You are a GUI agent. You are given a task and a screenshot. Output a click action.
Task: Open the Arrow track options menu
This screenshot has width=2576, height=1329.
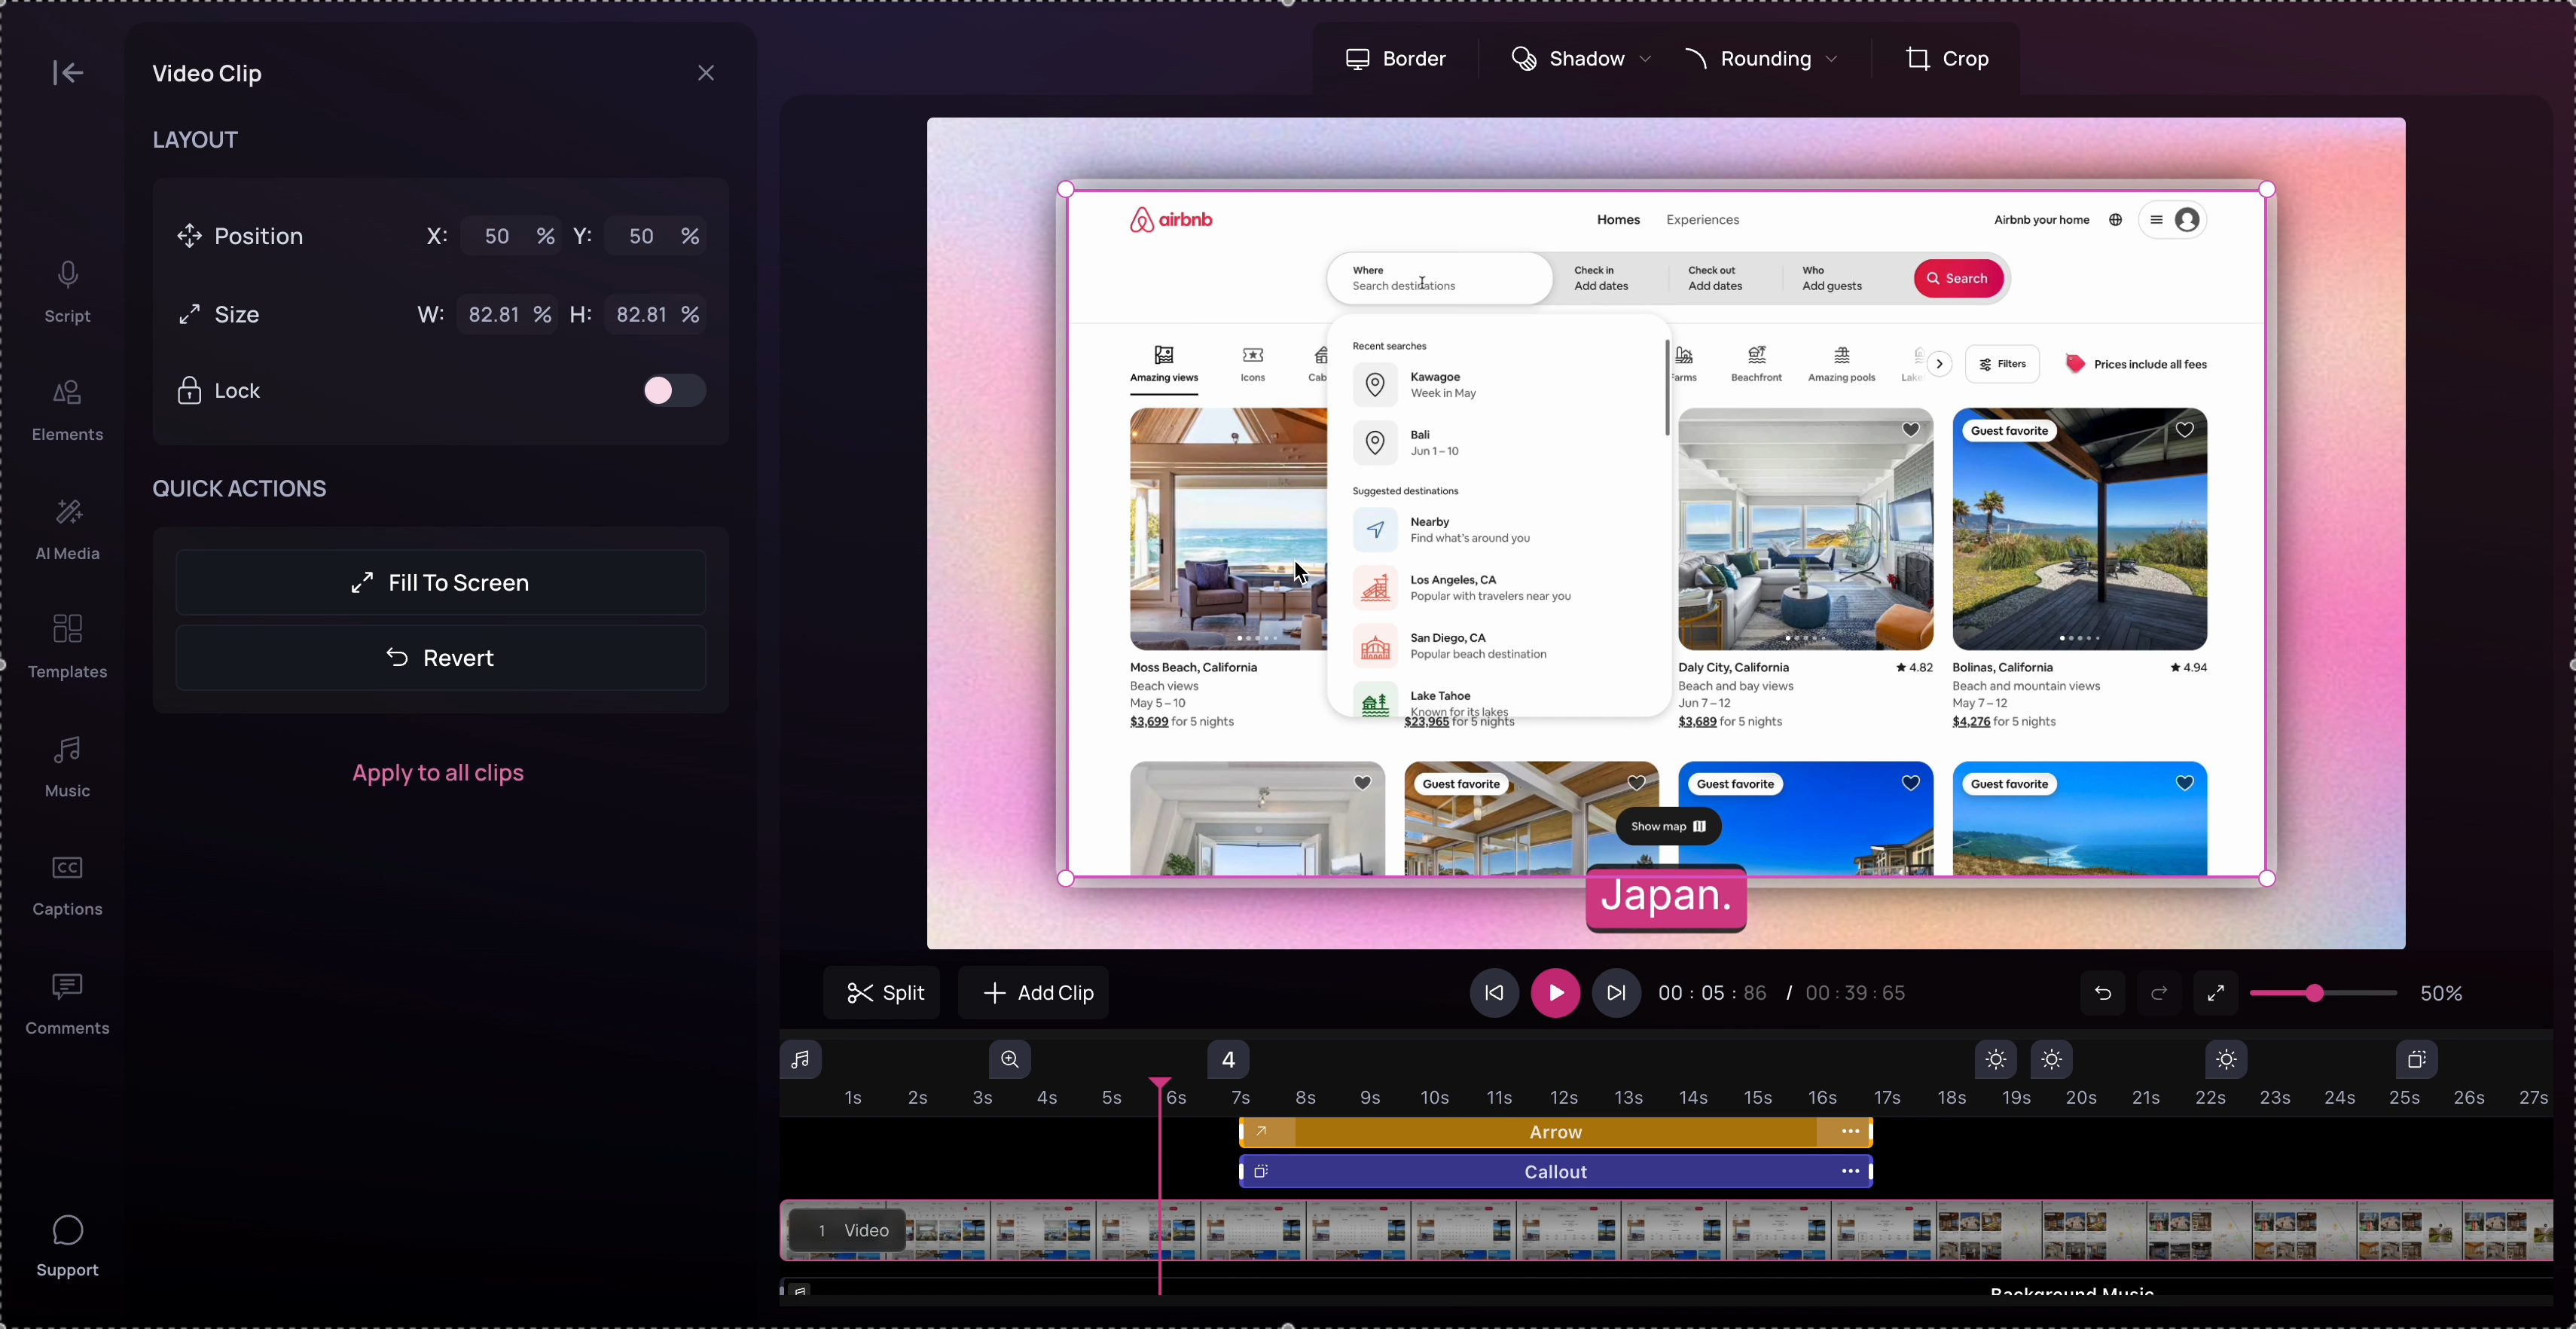(1849, 1132)
